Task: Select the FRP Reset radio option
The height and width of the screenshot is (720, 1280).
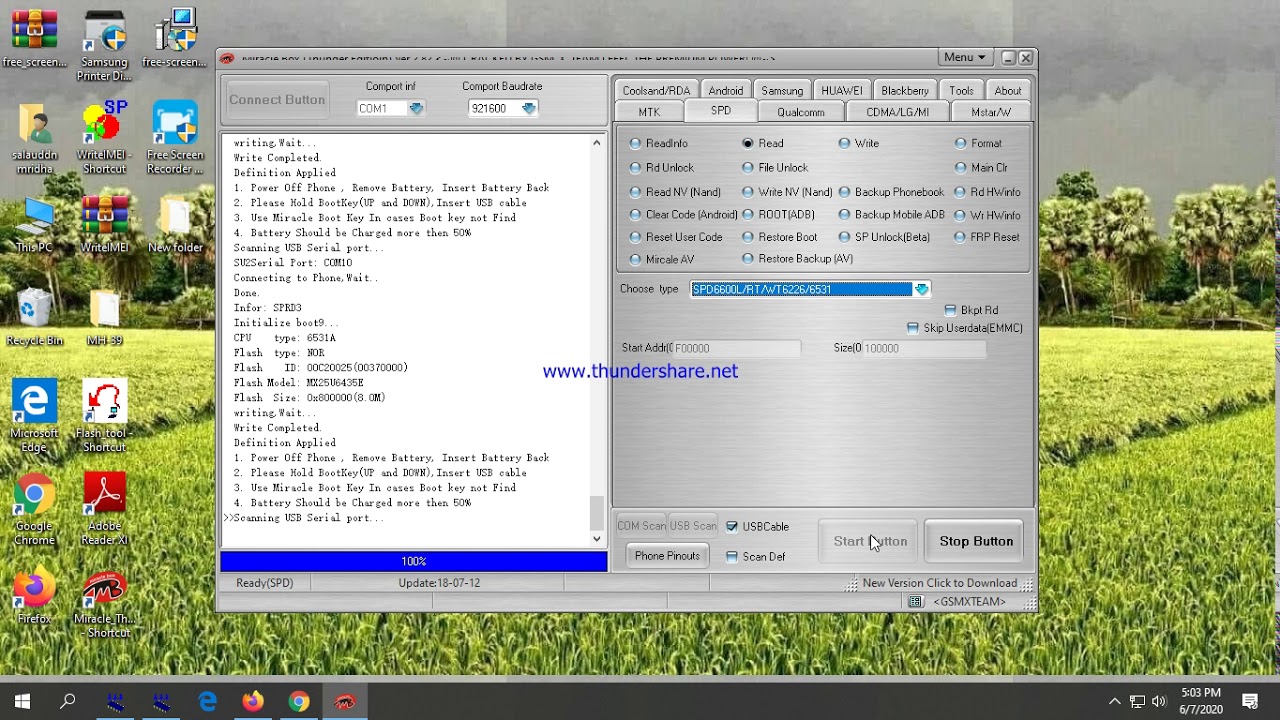Action: pyautogui.click(x=961, y=238)
